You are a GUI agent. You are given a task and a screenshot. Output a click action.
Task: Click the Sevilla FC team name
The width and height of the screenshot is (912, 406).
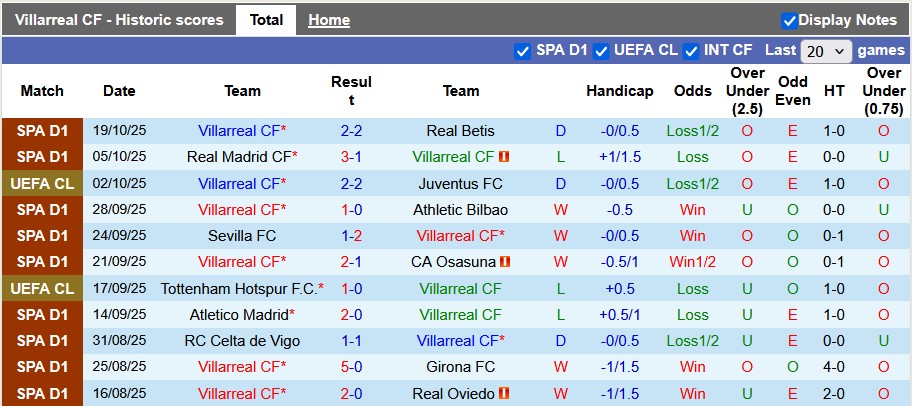click(x=242, y=236)
